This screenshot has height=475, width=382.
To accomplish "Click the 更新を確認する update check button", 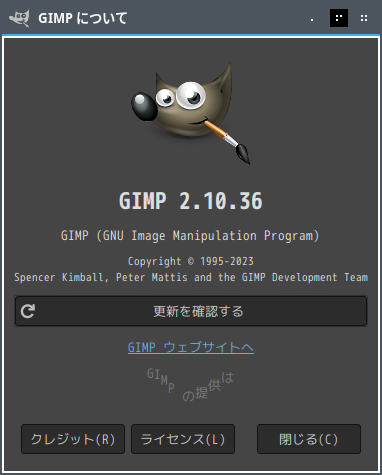I will (191, 311).
